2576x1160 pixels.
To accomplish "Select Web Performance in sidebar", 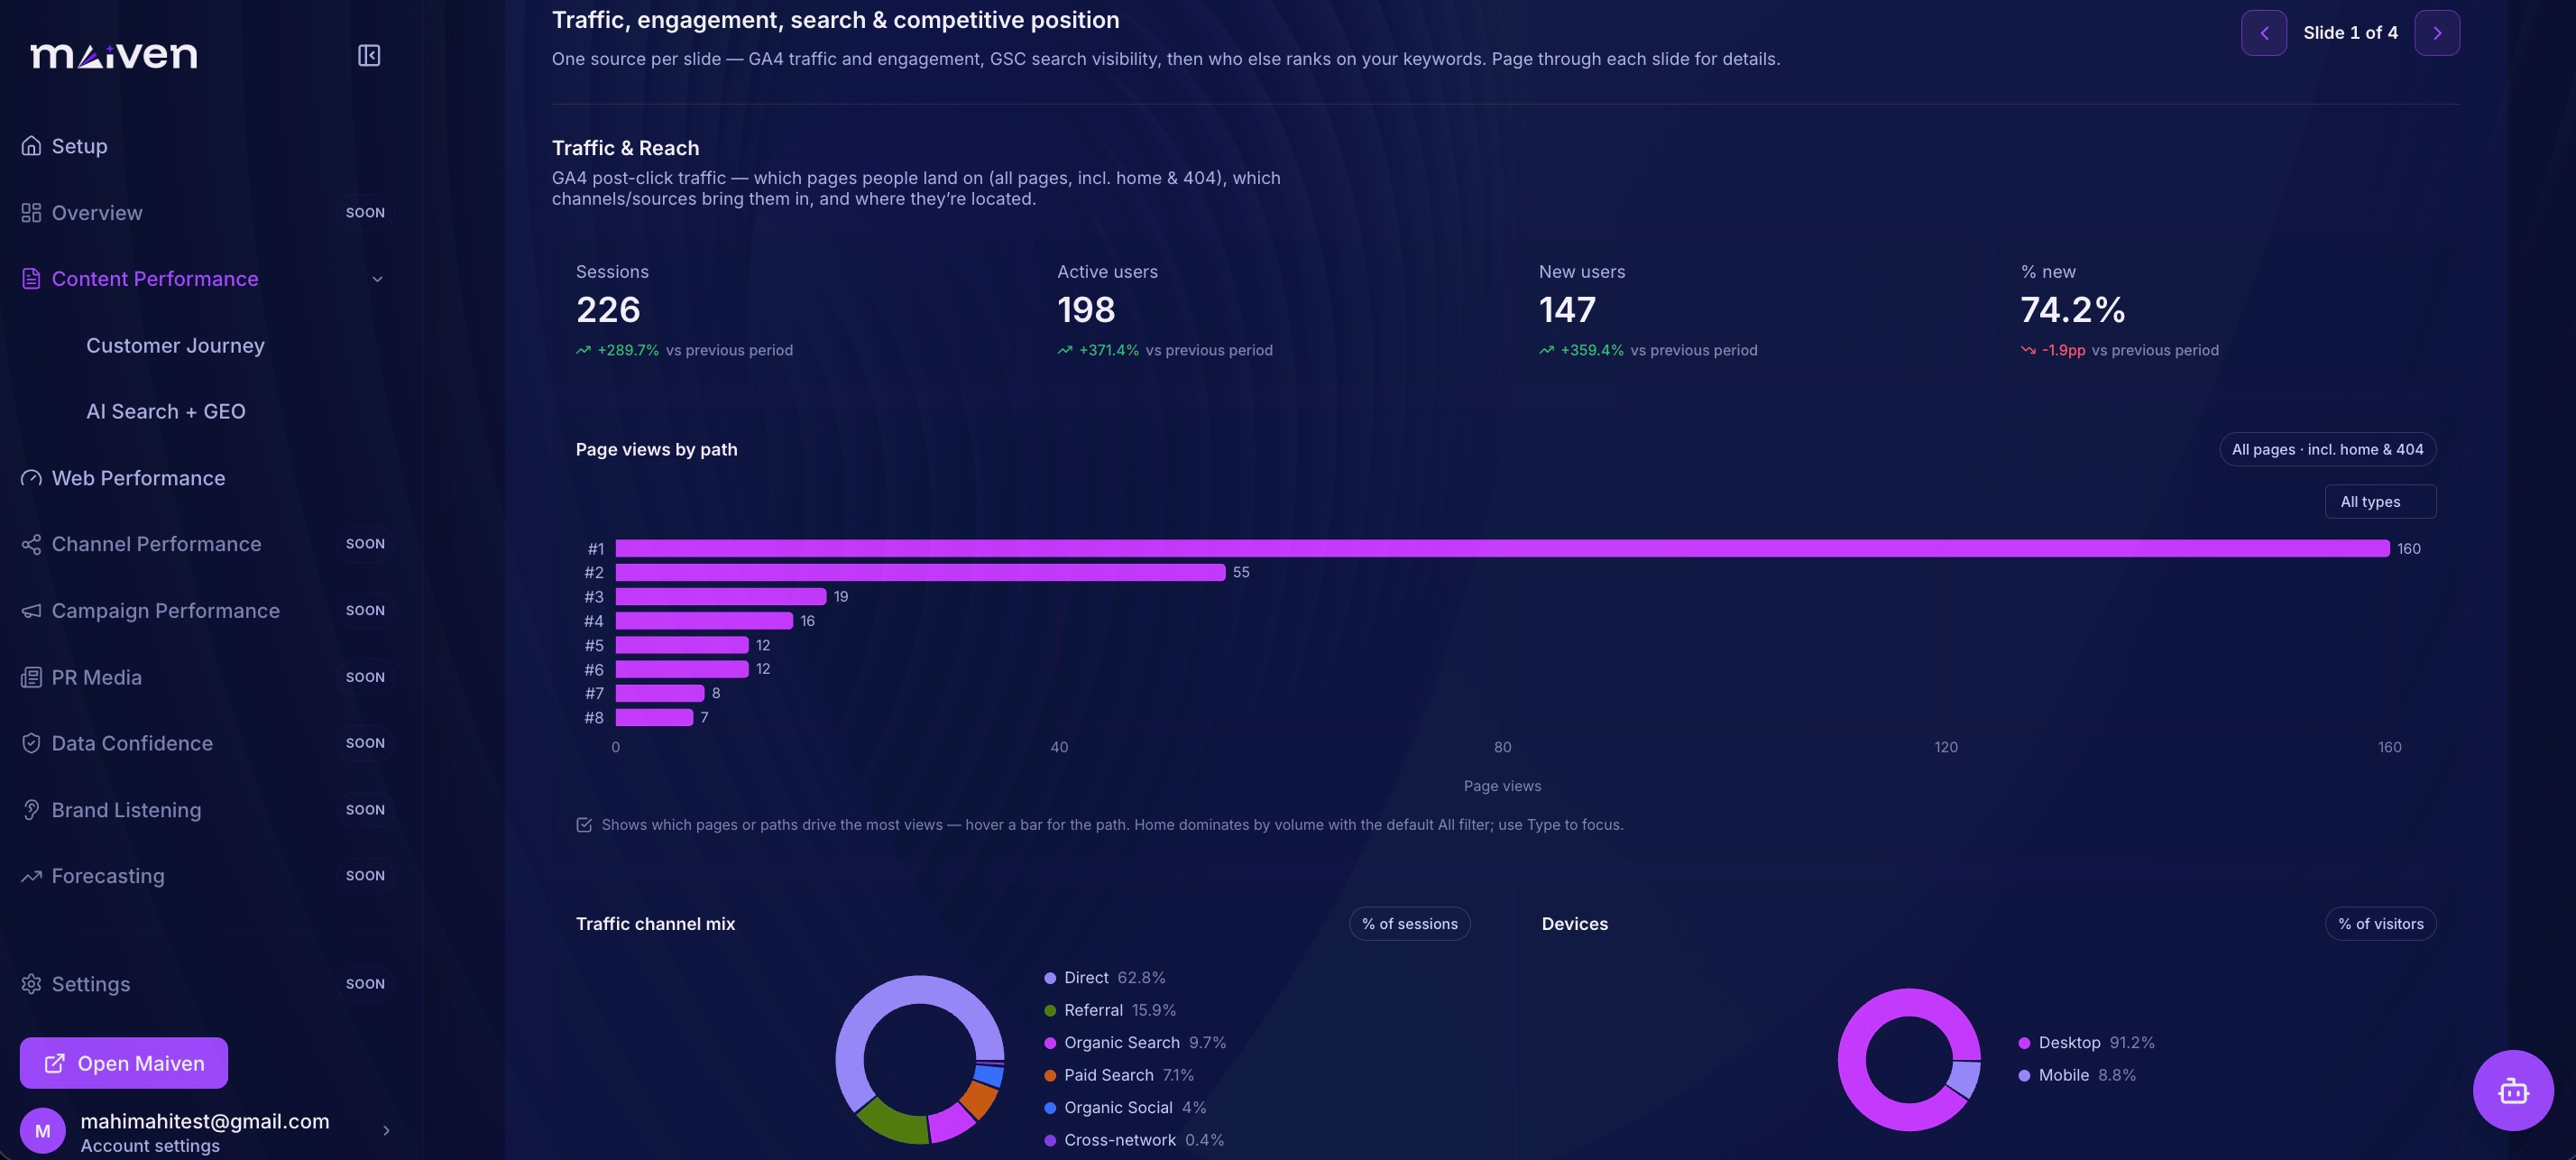I will pyautogui.click(x=138, y=478).
